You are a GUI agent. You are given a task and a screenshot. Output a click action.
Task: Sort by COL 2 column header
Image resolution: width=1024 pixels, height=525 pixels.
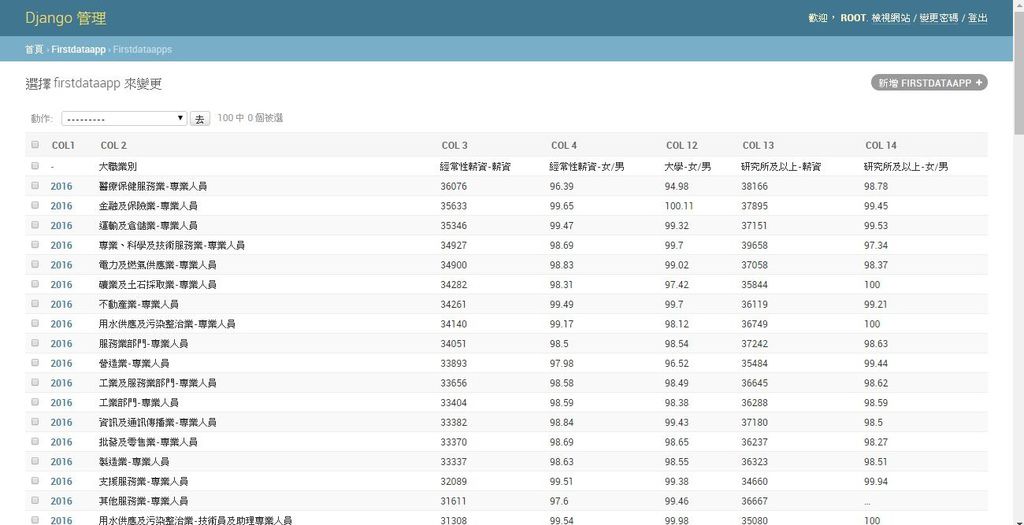pos(114,145)
